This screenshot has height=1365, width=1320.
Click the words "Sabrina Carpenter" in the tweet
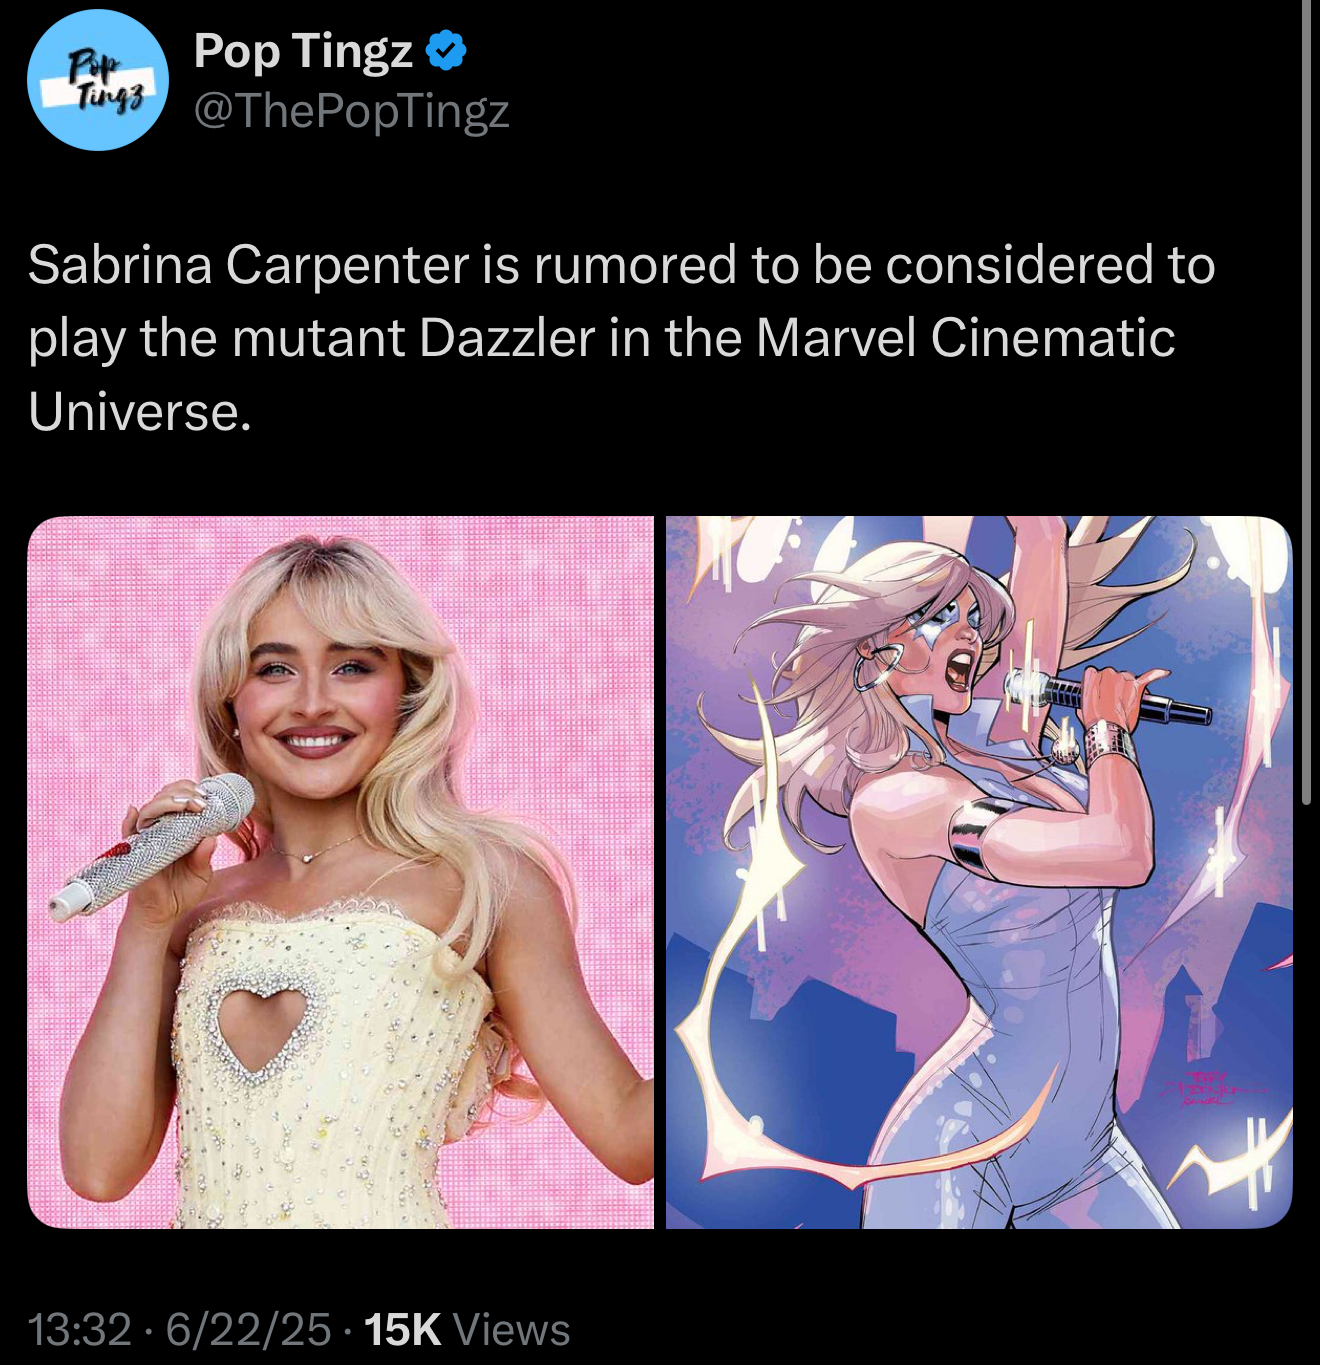point(248,265)
